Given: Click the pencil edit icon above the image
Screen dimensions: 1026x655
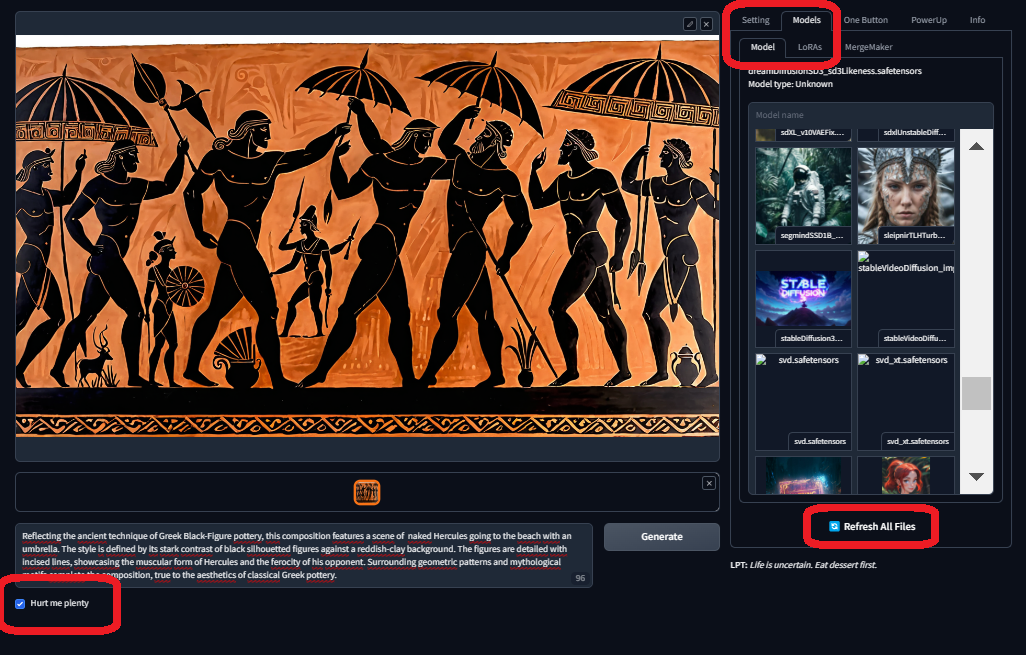Looking at the screenshot, I should point(690,24).
